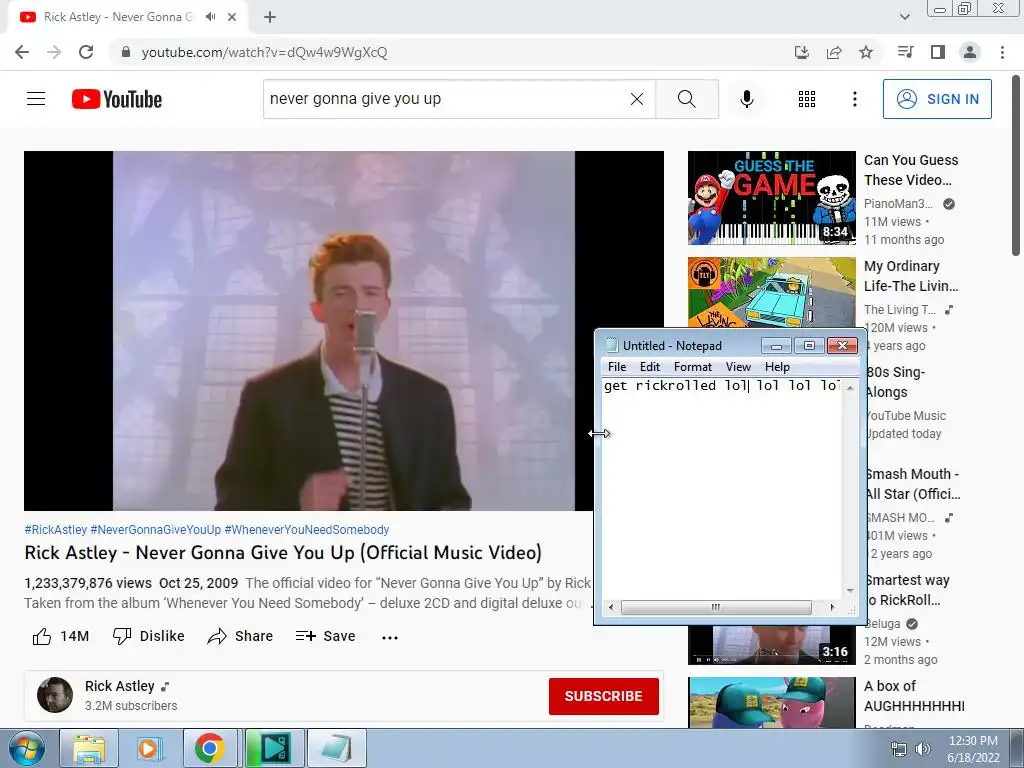The image size is (1024, 768).
Task: Start voice search with microphone
Action: click(746, 99)
